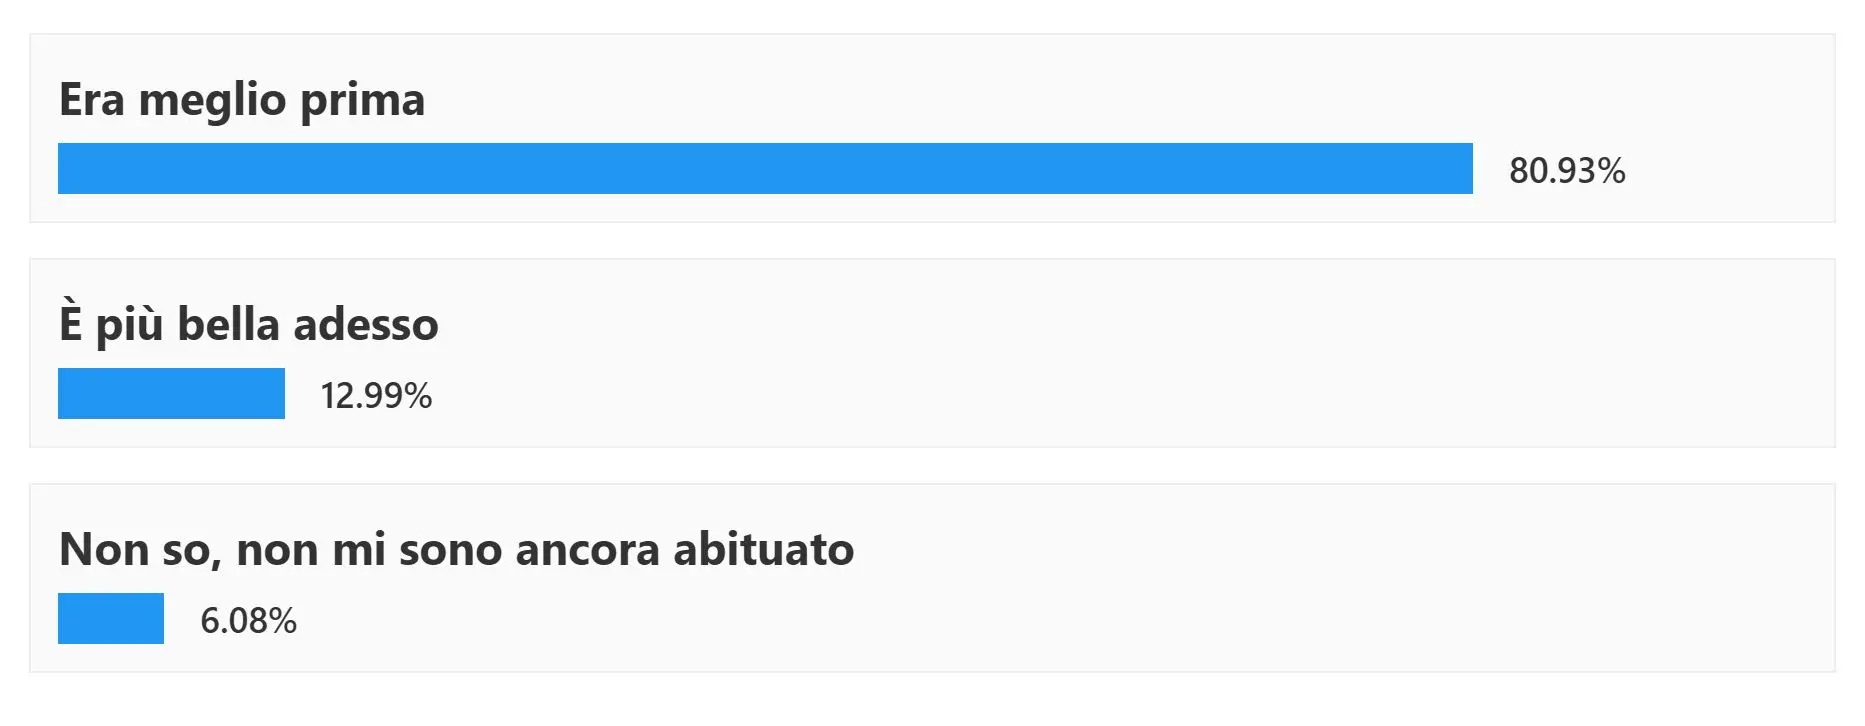Screen dimensions: 1865x726
Task: Choose 'Non so, non mi sono ancora abituato' label
Action: coord(456,550)
